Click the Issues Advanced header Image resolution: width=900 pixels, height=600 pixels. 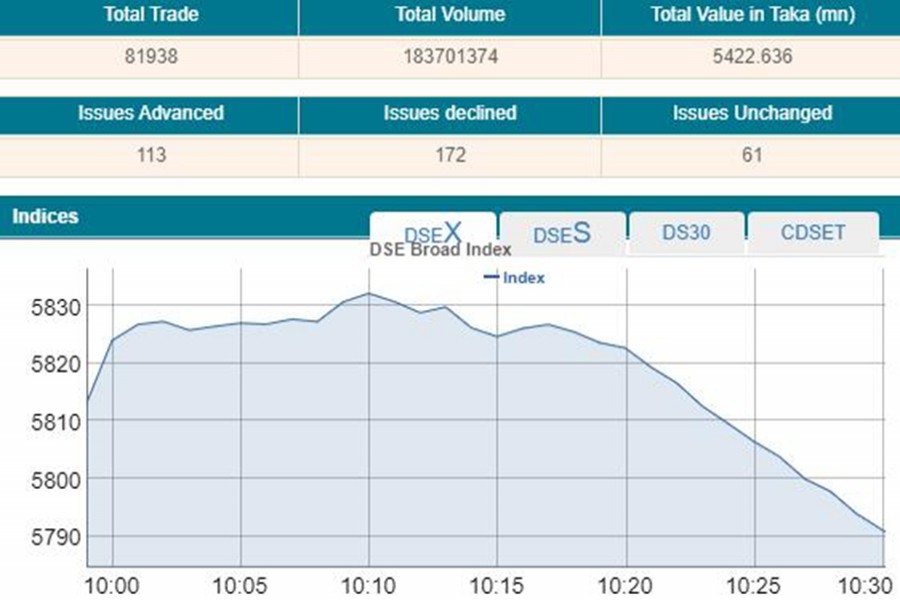[153, 114]
